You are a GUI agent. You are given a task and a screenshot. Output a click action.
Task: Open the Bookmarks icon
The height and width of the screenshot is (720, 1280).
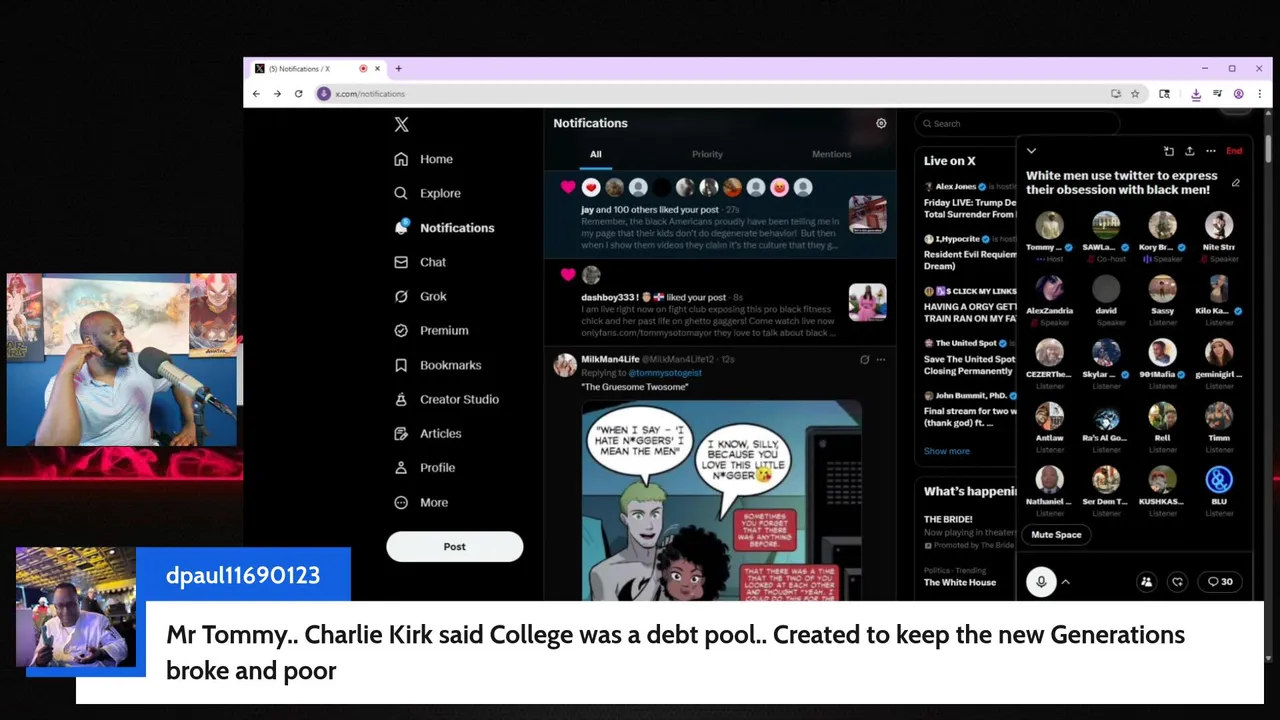point(401,365)
